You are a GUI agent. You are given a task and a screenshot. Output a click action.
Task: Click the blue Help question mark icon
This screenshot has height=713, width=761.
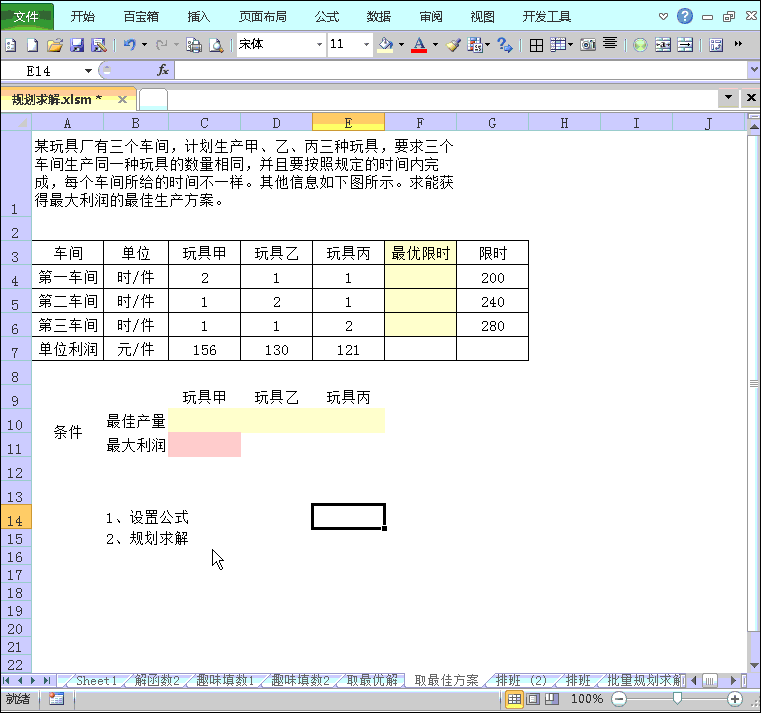[x=685, y=16]
